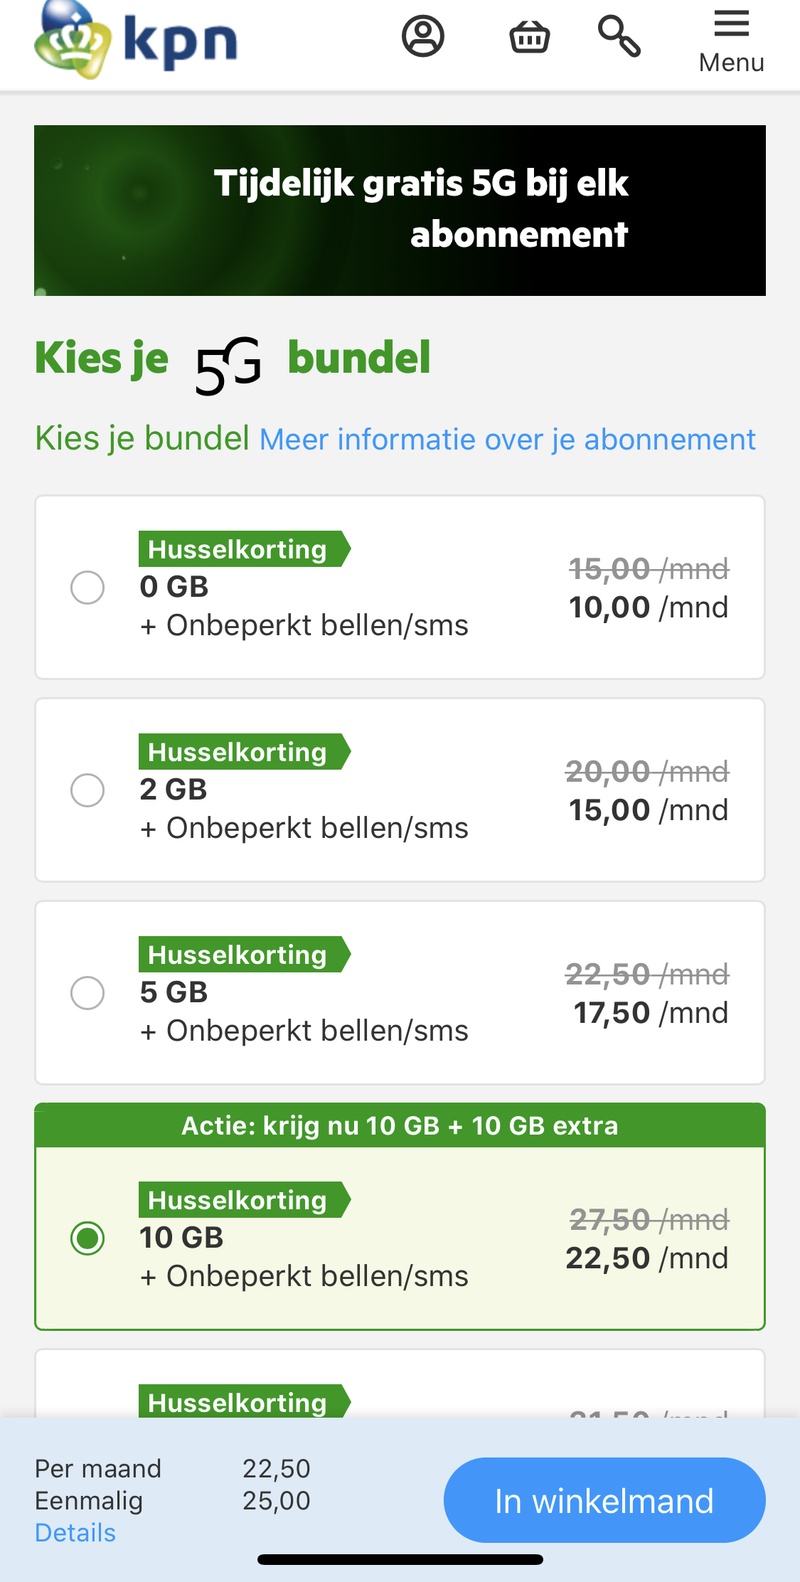Select the 10 GB bundle radio button
The width and height of the screenshot is (800, 1582).
(x=88, y=1239)
